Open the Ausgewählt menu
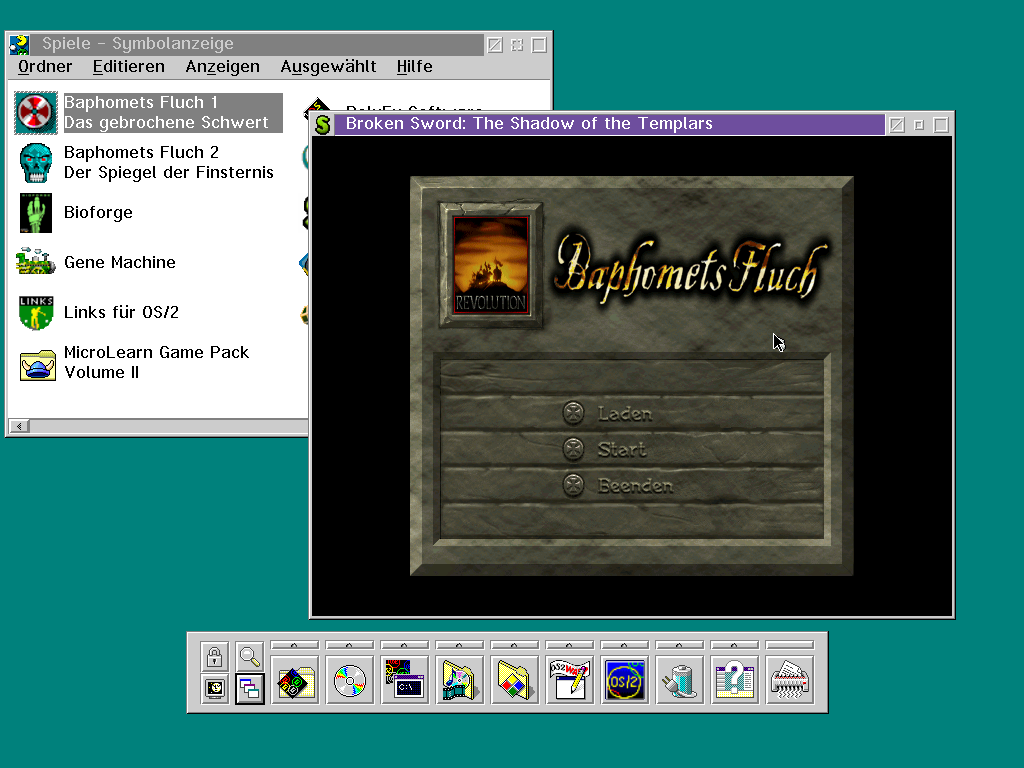 [328, 67]
